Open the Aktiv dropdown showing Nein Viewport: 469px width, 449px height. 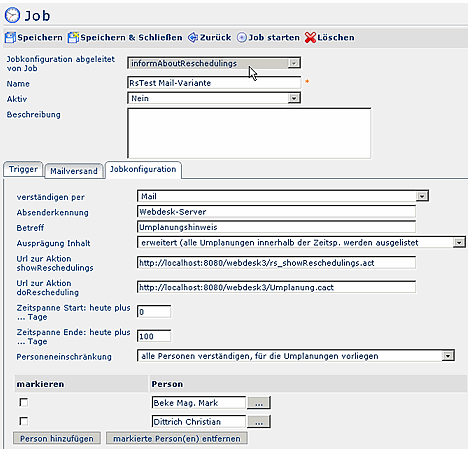click(x=293, y=98)
